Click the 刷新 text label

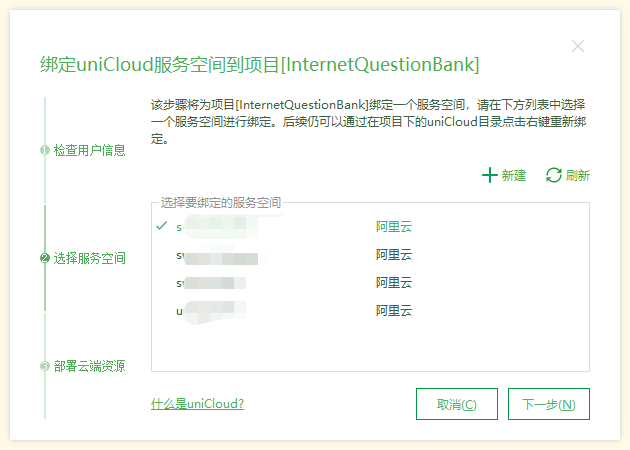click(x=578, y=175)
